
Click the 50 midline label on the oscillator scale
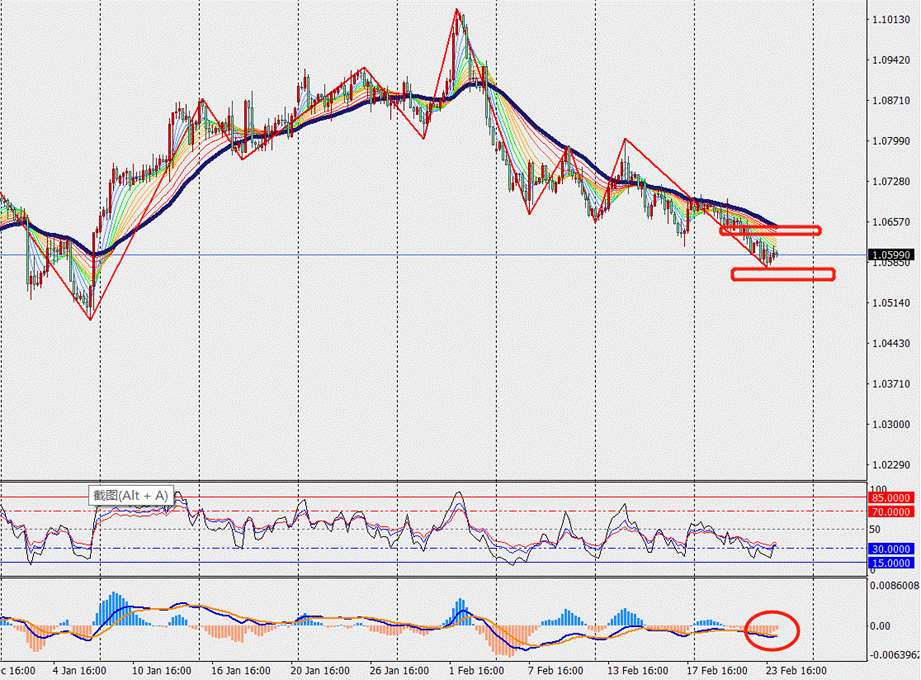point(874,529)
